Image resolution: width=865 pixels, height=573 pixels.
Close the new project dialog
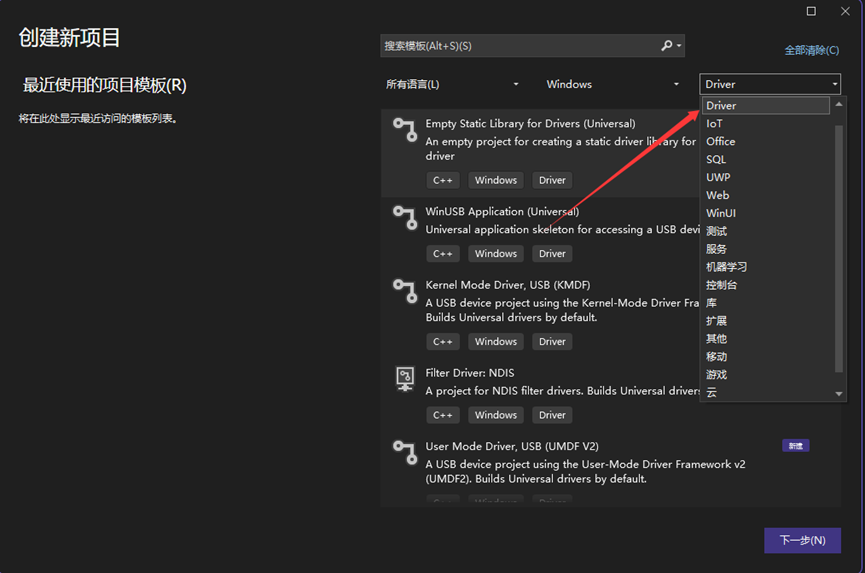845,11
